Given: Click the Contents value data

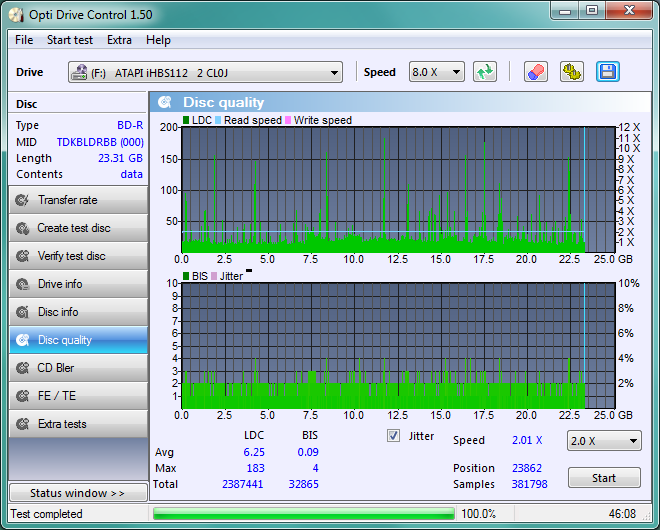Looking at the screenshot, I should [x=132, y=174].
